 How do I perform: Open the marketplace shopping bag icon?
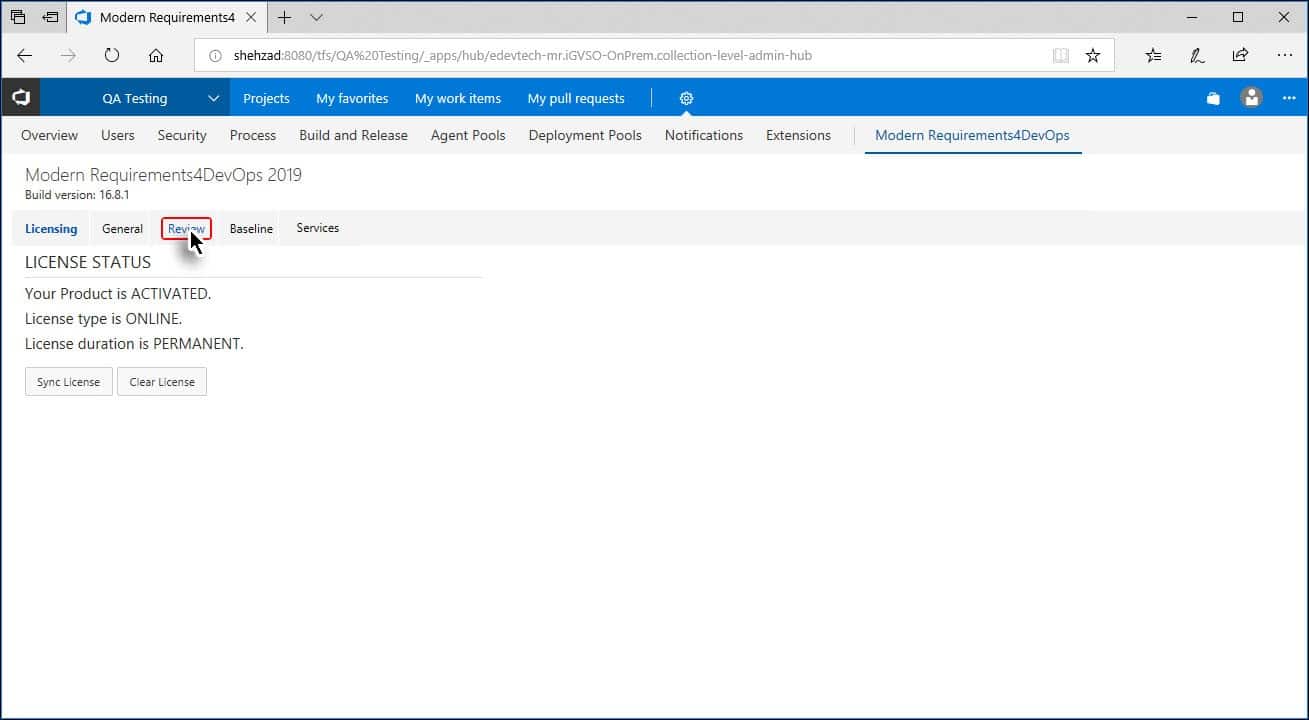[x=1213, y=98]
